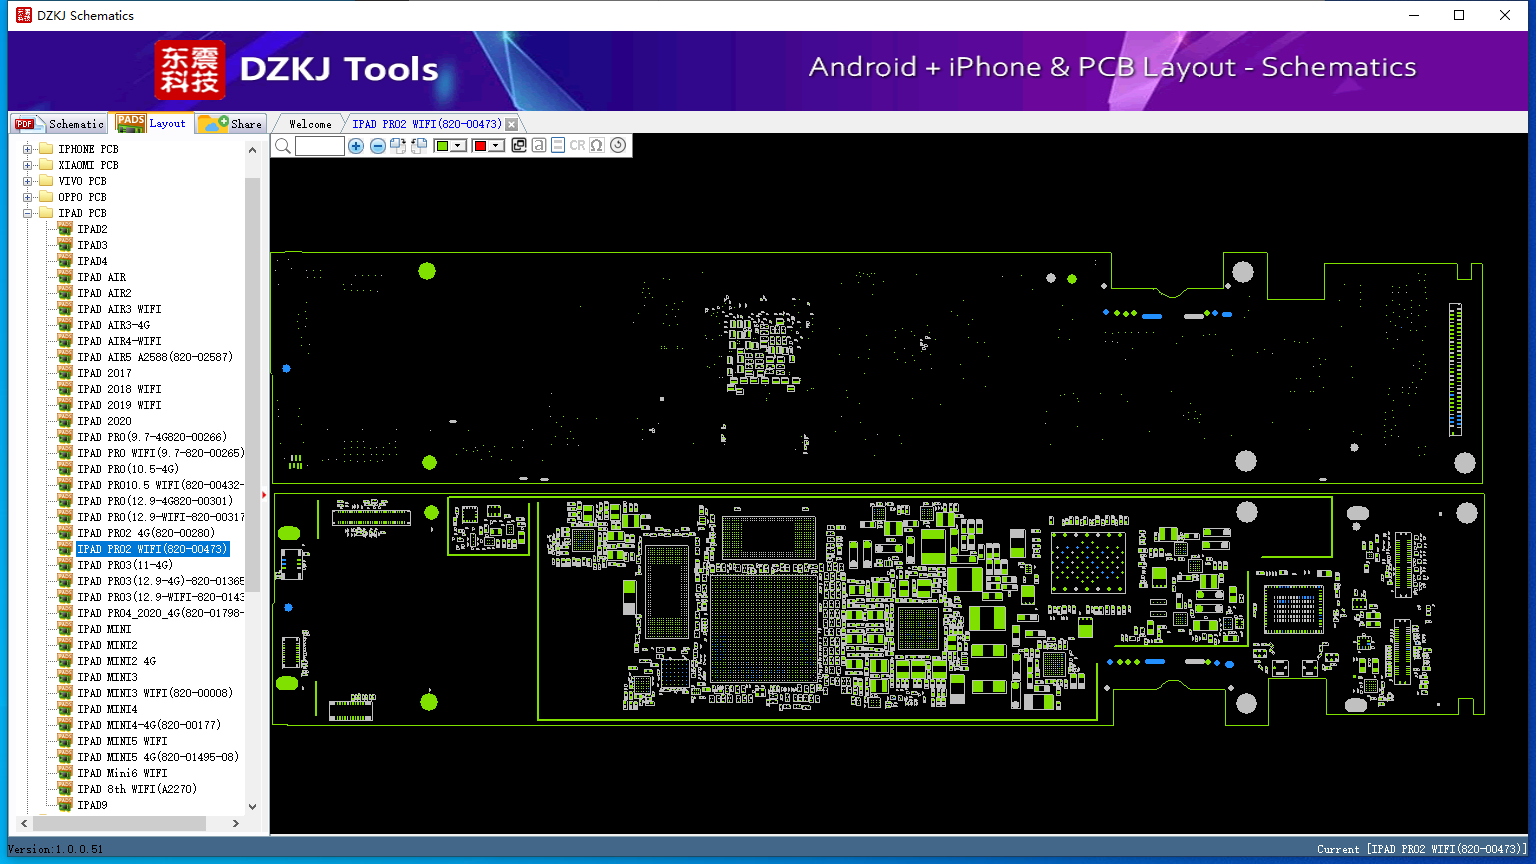
Task: Open IPAD AIR5 A2588(820-02587) entry
Action: tap(155, 357)
